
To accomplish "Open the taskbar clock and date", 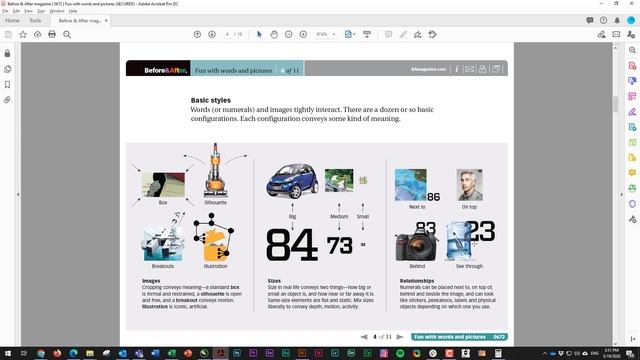I will pos(611,353).
